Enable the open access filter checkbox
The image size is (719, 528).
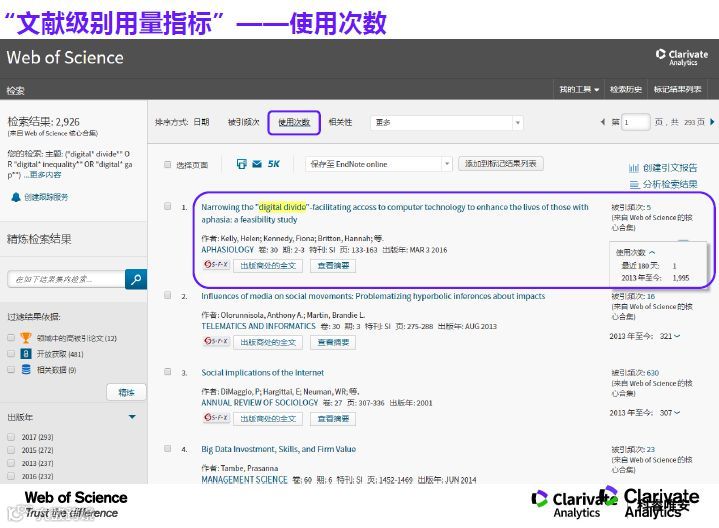[11, 354]
